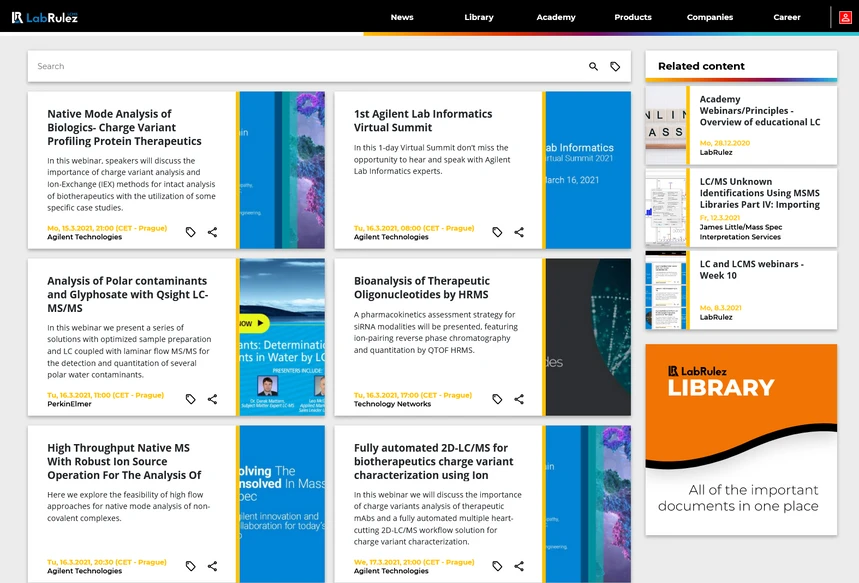Click tag icon on Agilent Lab Informatics Summit card
Viewport: 859px width, 583px height.
pos(497,232)
